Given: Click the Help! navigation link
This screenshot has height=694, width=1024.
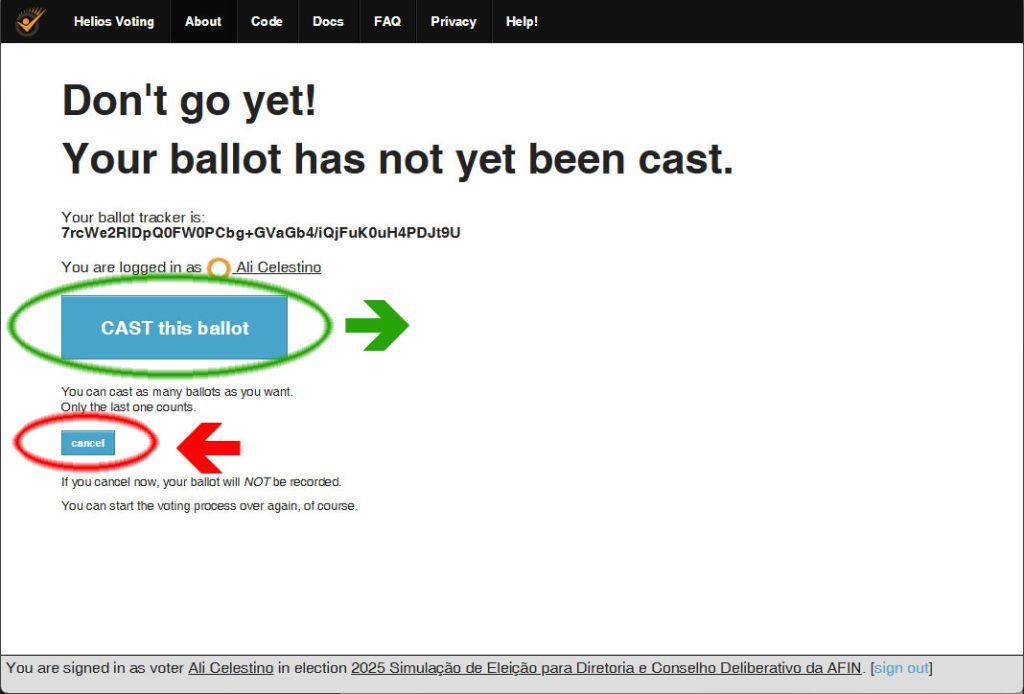Looking at the screenshot, I should point(521,21).
